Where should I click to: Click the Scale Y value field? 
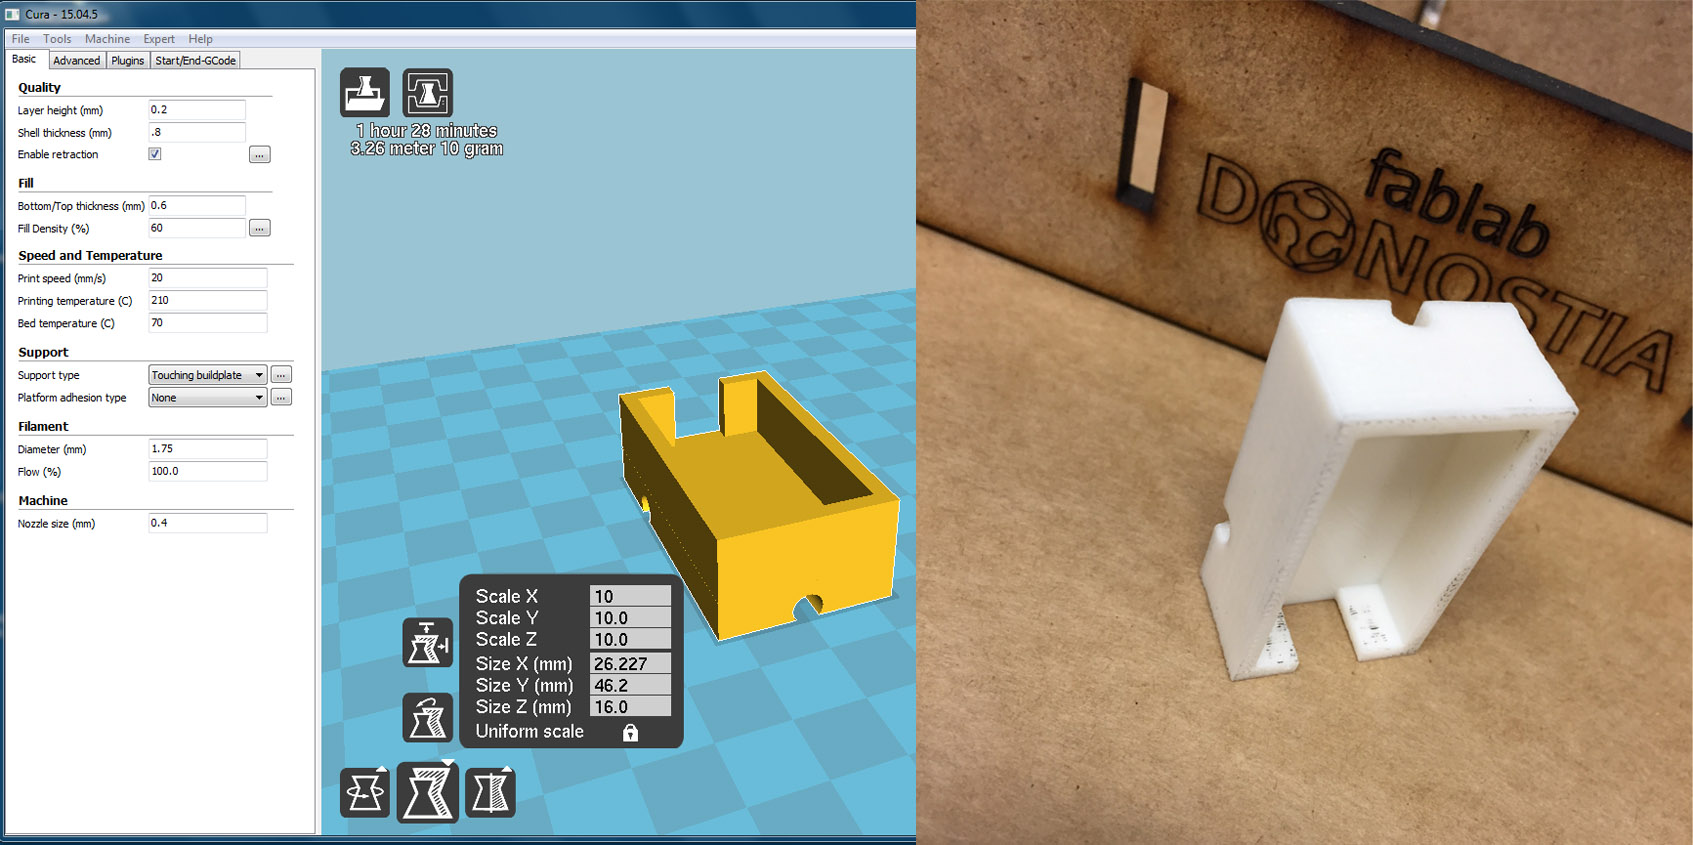tap(630, 618)
